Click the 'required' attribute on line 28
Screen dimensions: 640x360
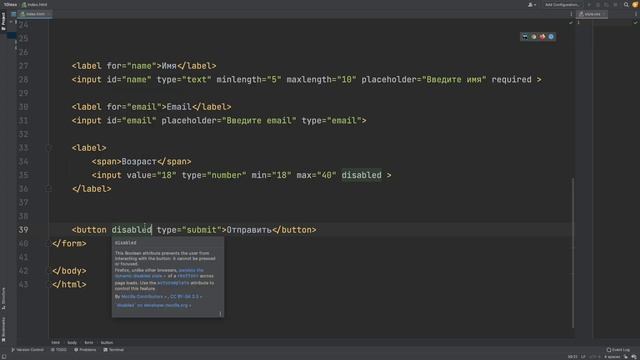[511, 80]
